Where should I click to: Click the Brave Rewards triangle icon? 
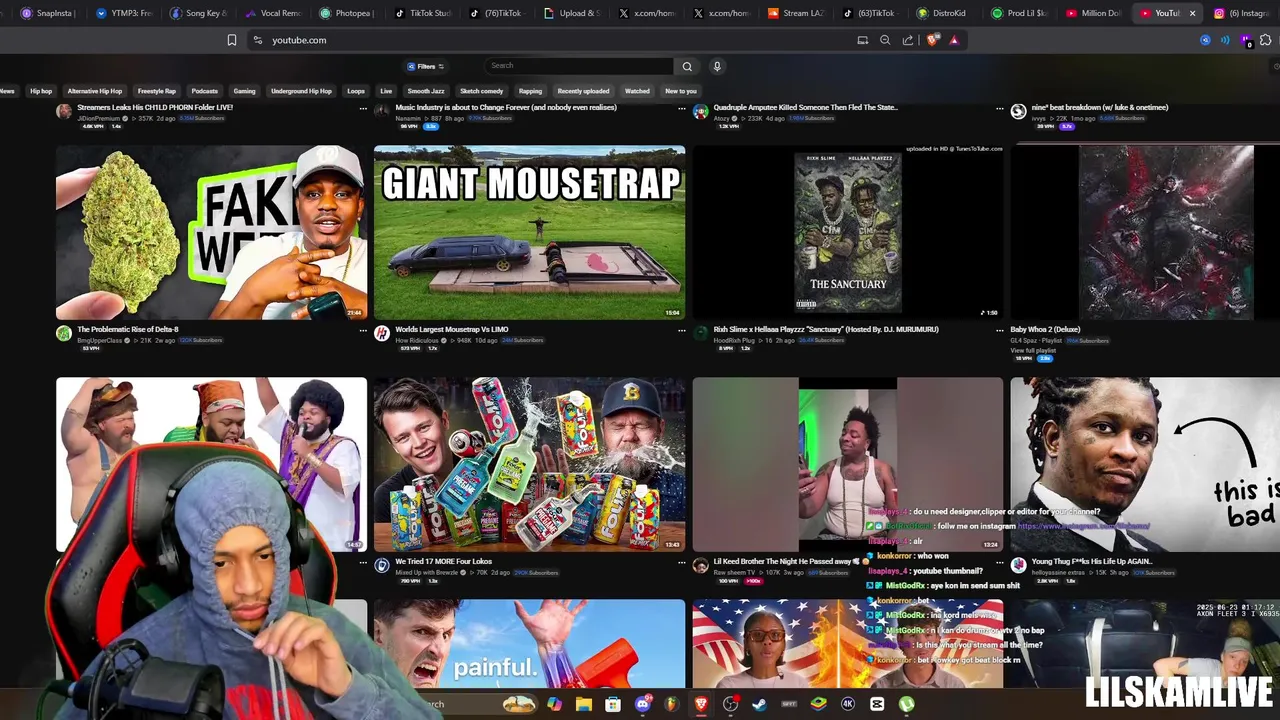click(954, 40)
